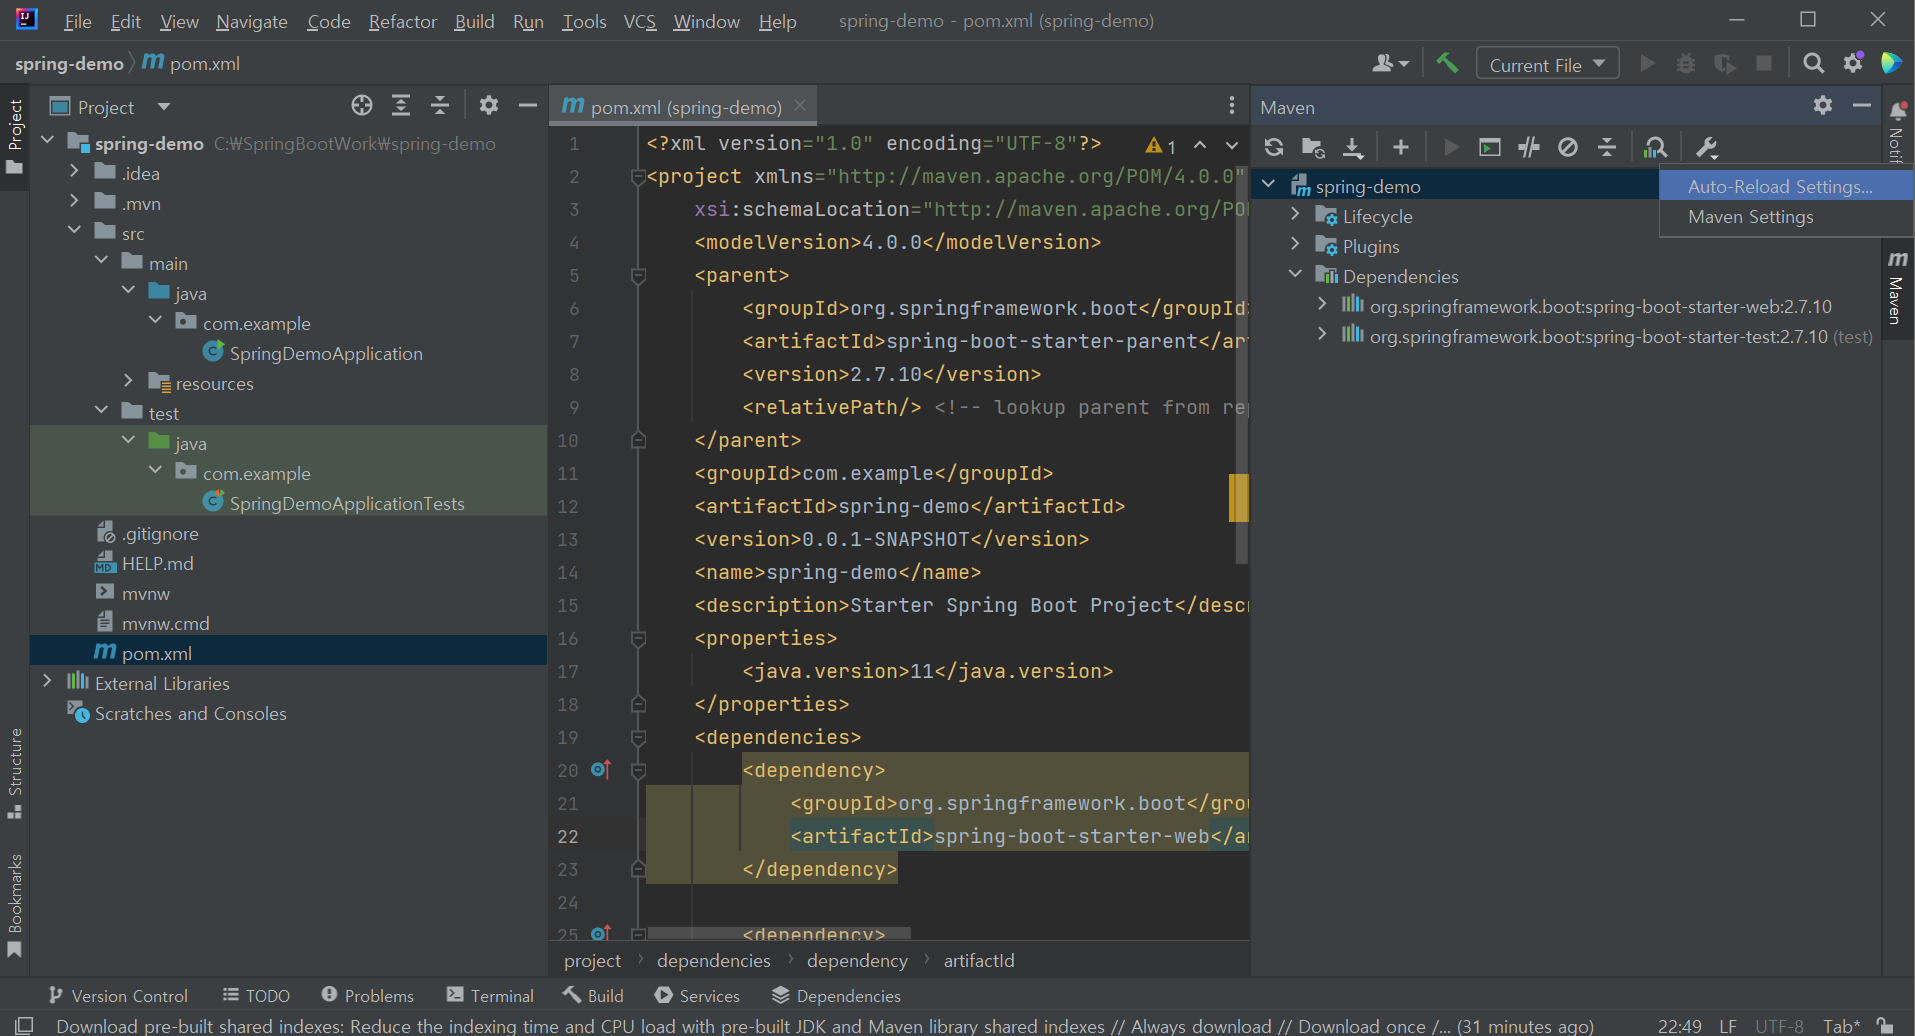
Task: Open Version Control tool window
Action: coord(118,996)
